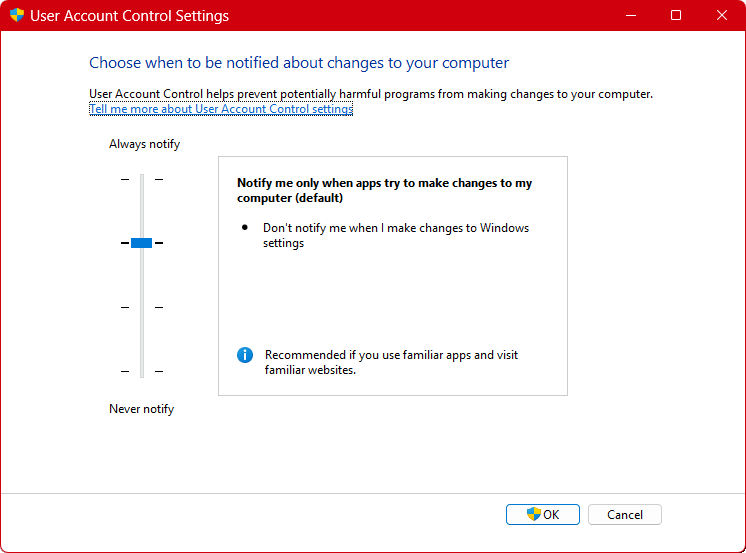Click the 'Choose when to be notified' heading
Image resolution: width=746 pixels, height=553 pixels.
click(x=299, y=63)
